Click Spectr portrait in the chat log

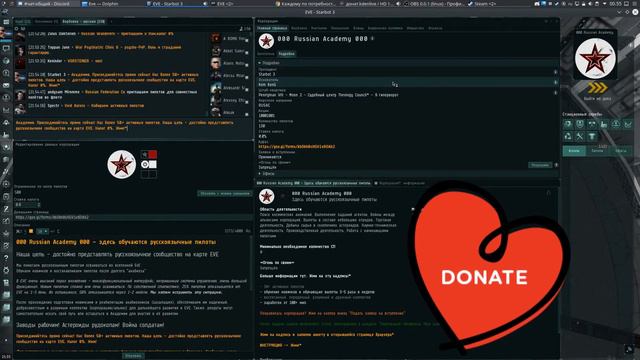20,109
